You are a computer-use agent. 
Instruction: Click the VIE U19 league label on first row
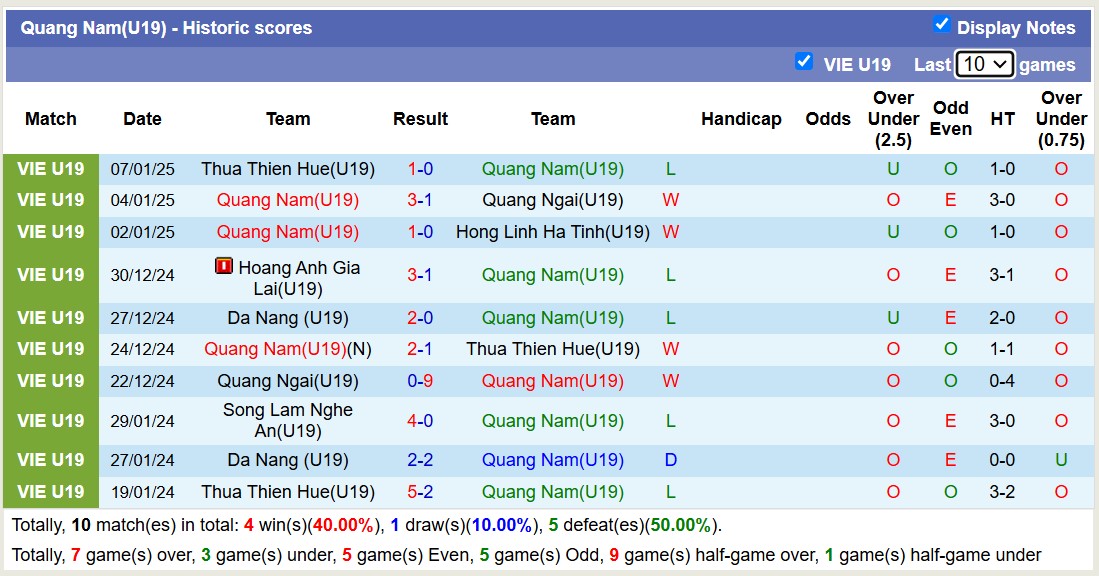(50, 168)
